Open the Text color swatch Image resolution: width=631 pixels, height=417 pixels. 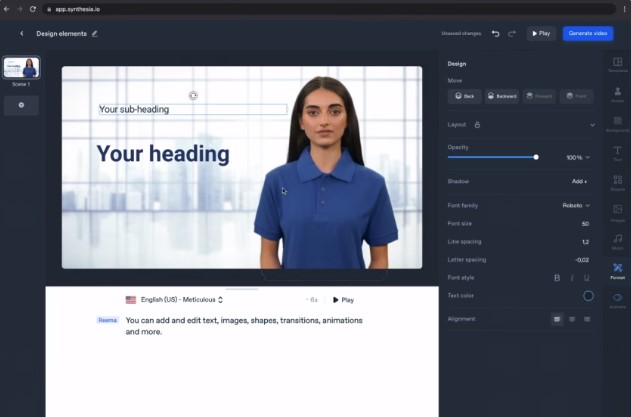588,296
